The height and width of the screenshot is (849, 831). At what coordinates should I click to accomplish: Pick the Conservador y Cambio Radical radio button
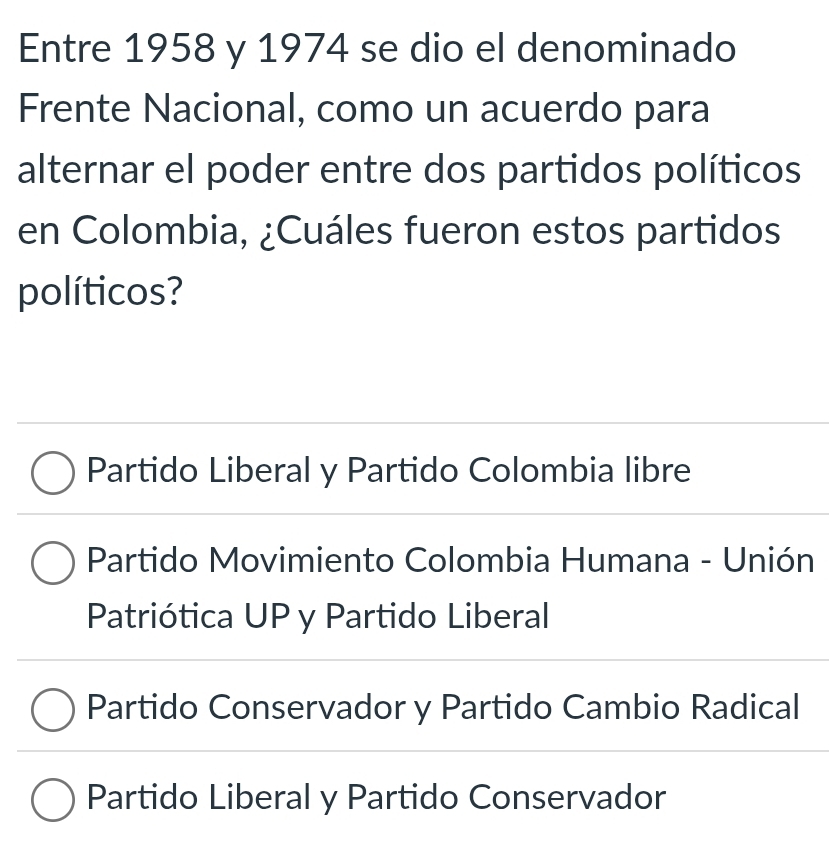point(54,709)
